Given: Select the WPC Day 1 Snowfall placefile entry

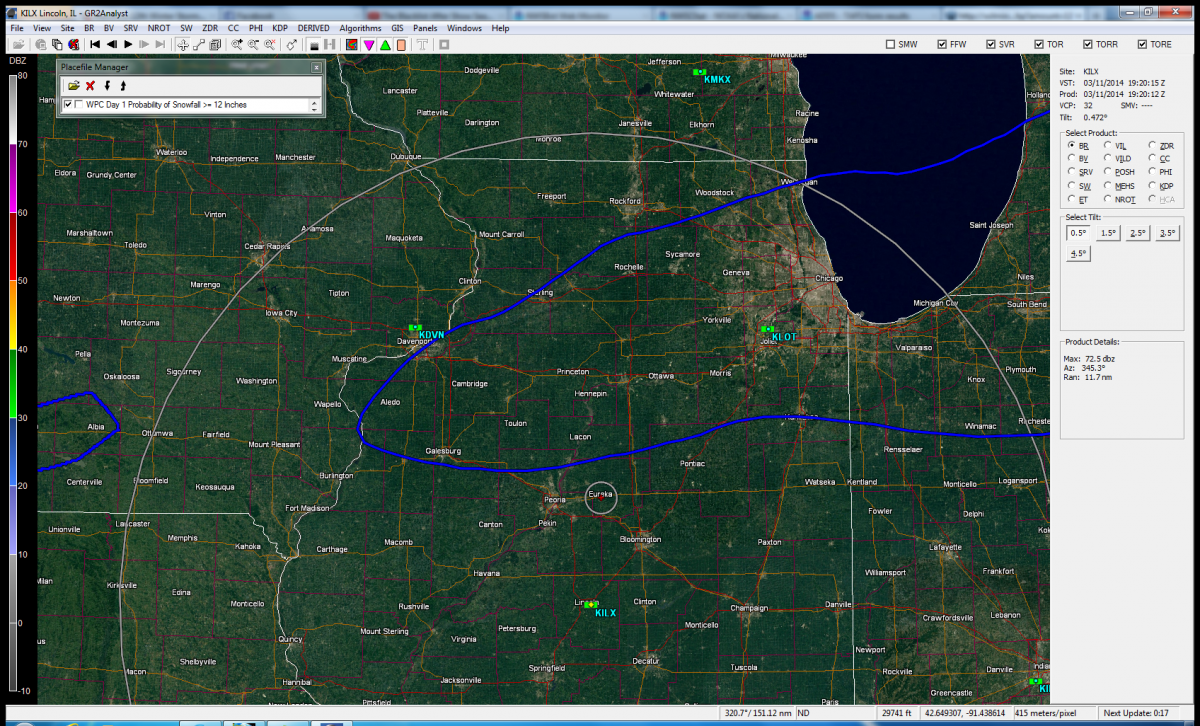Looking at the screenshot, I should [x=166, y=104].
